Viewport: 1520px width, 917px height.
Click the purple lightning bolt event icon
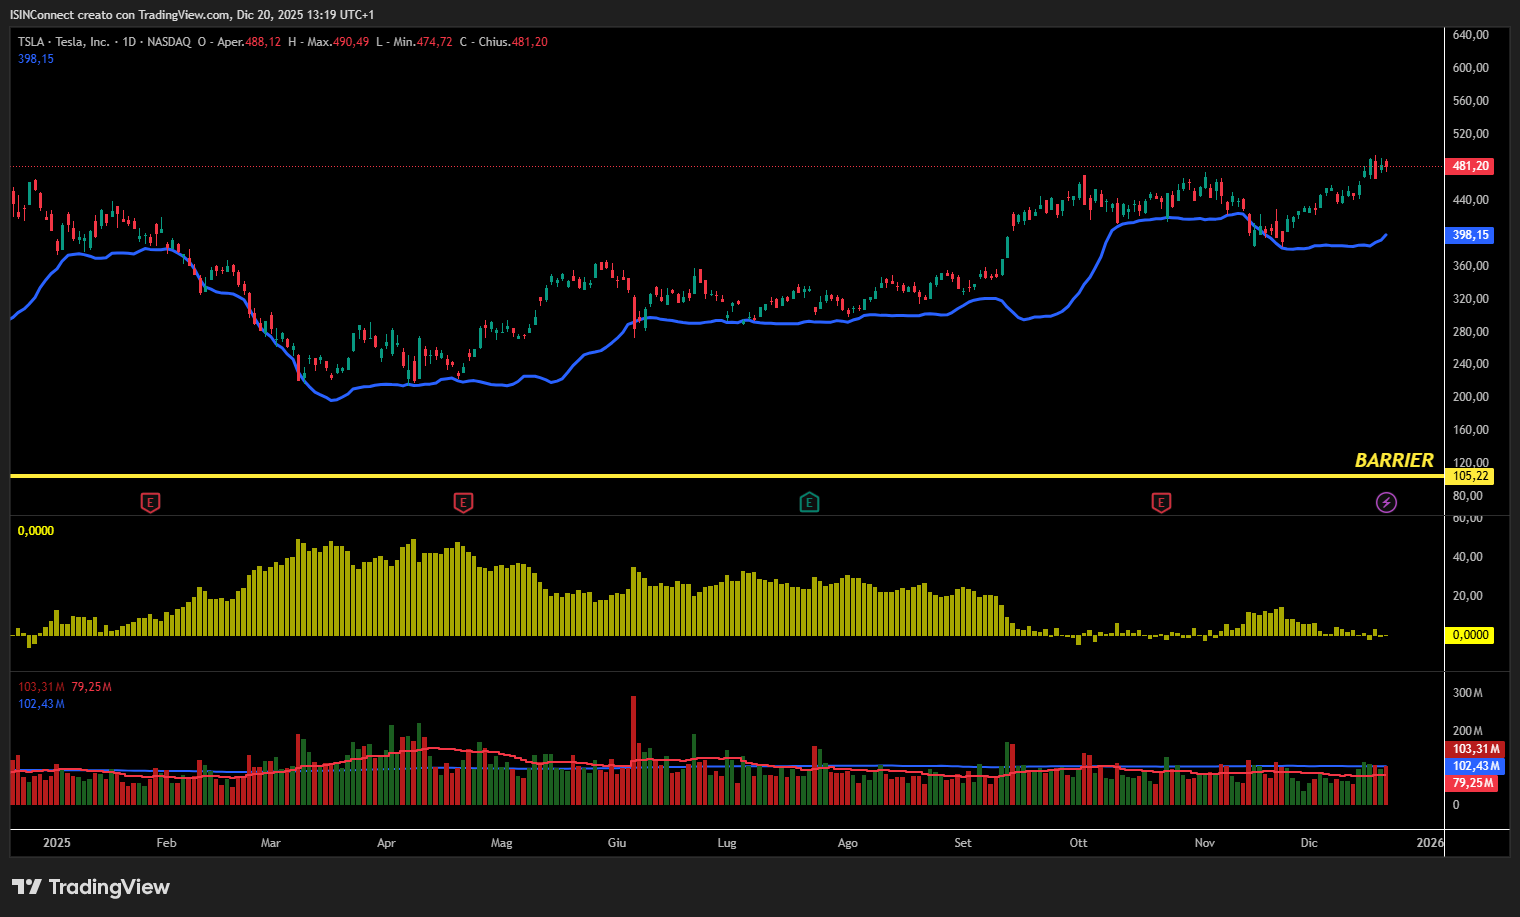(1386, 502)
